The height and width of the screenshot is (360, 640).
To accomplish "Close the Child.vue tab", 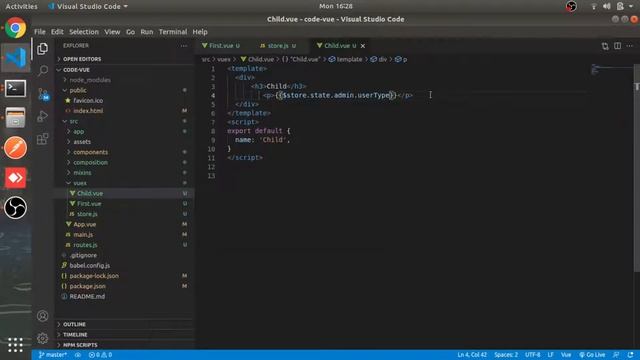I will [363, 46].
